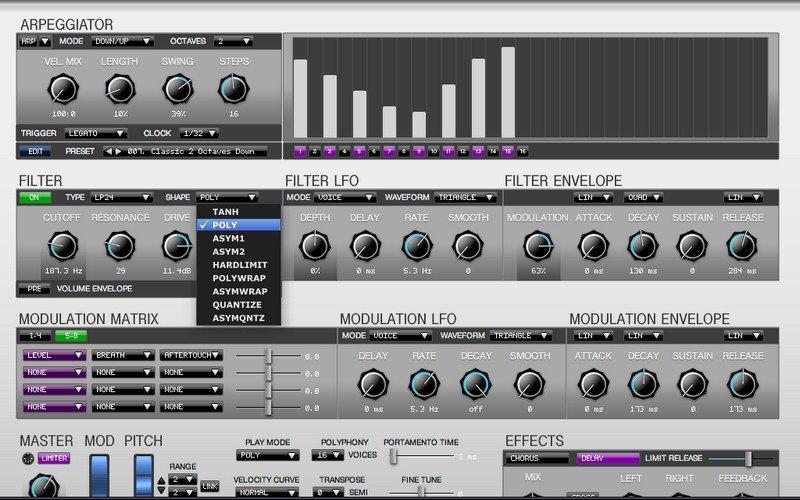800x500 pixels.
Task: Click the pitch range LINK button
Action: pos(209,486)
